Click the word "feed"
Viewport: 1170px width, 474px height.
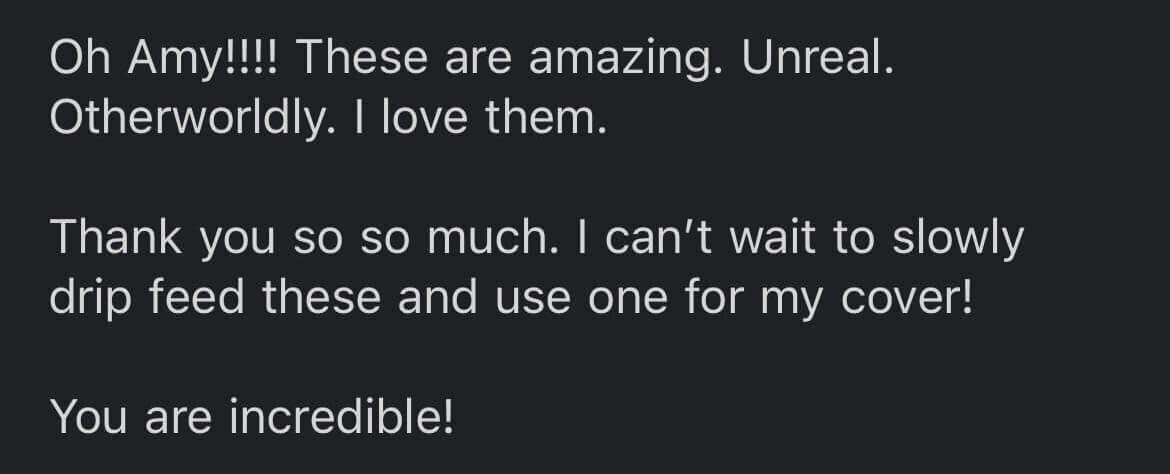point(196,296)
